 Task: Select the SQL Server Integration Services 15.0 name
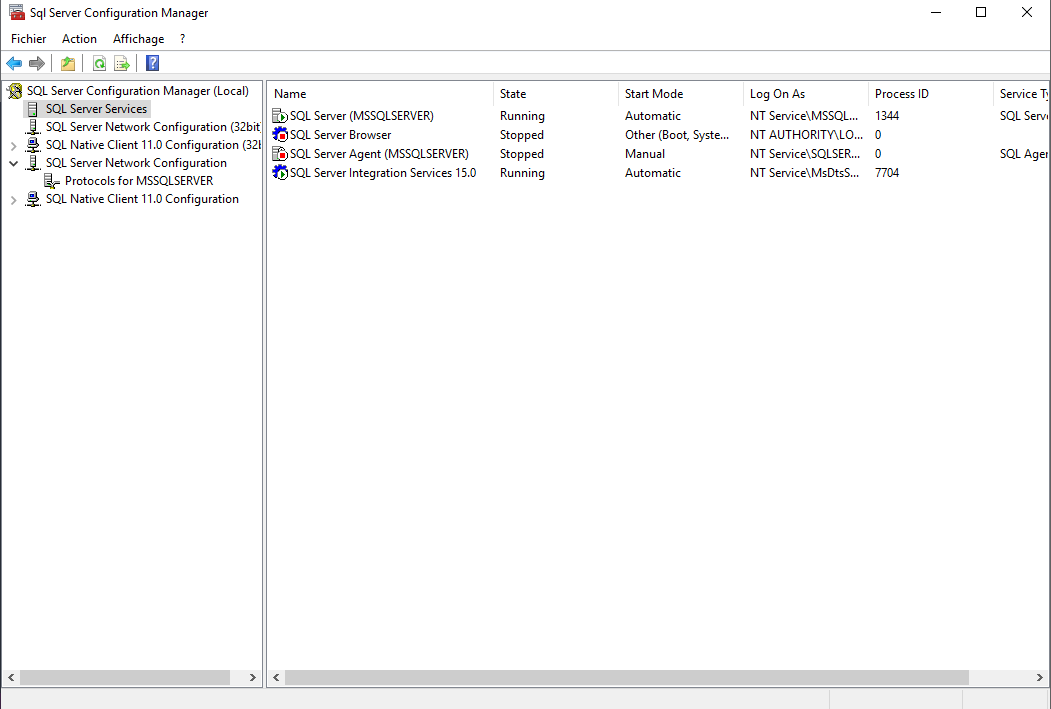pyautogui.click(x=383, y=173)
